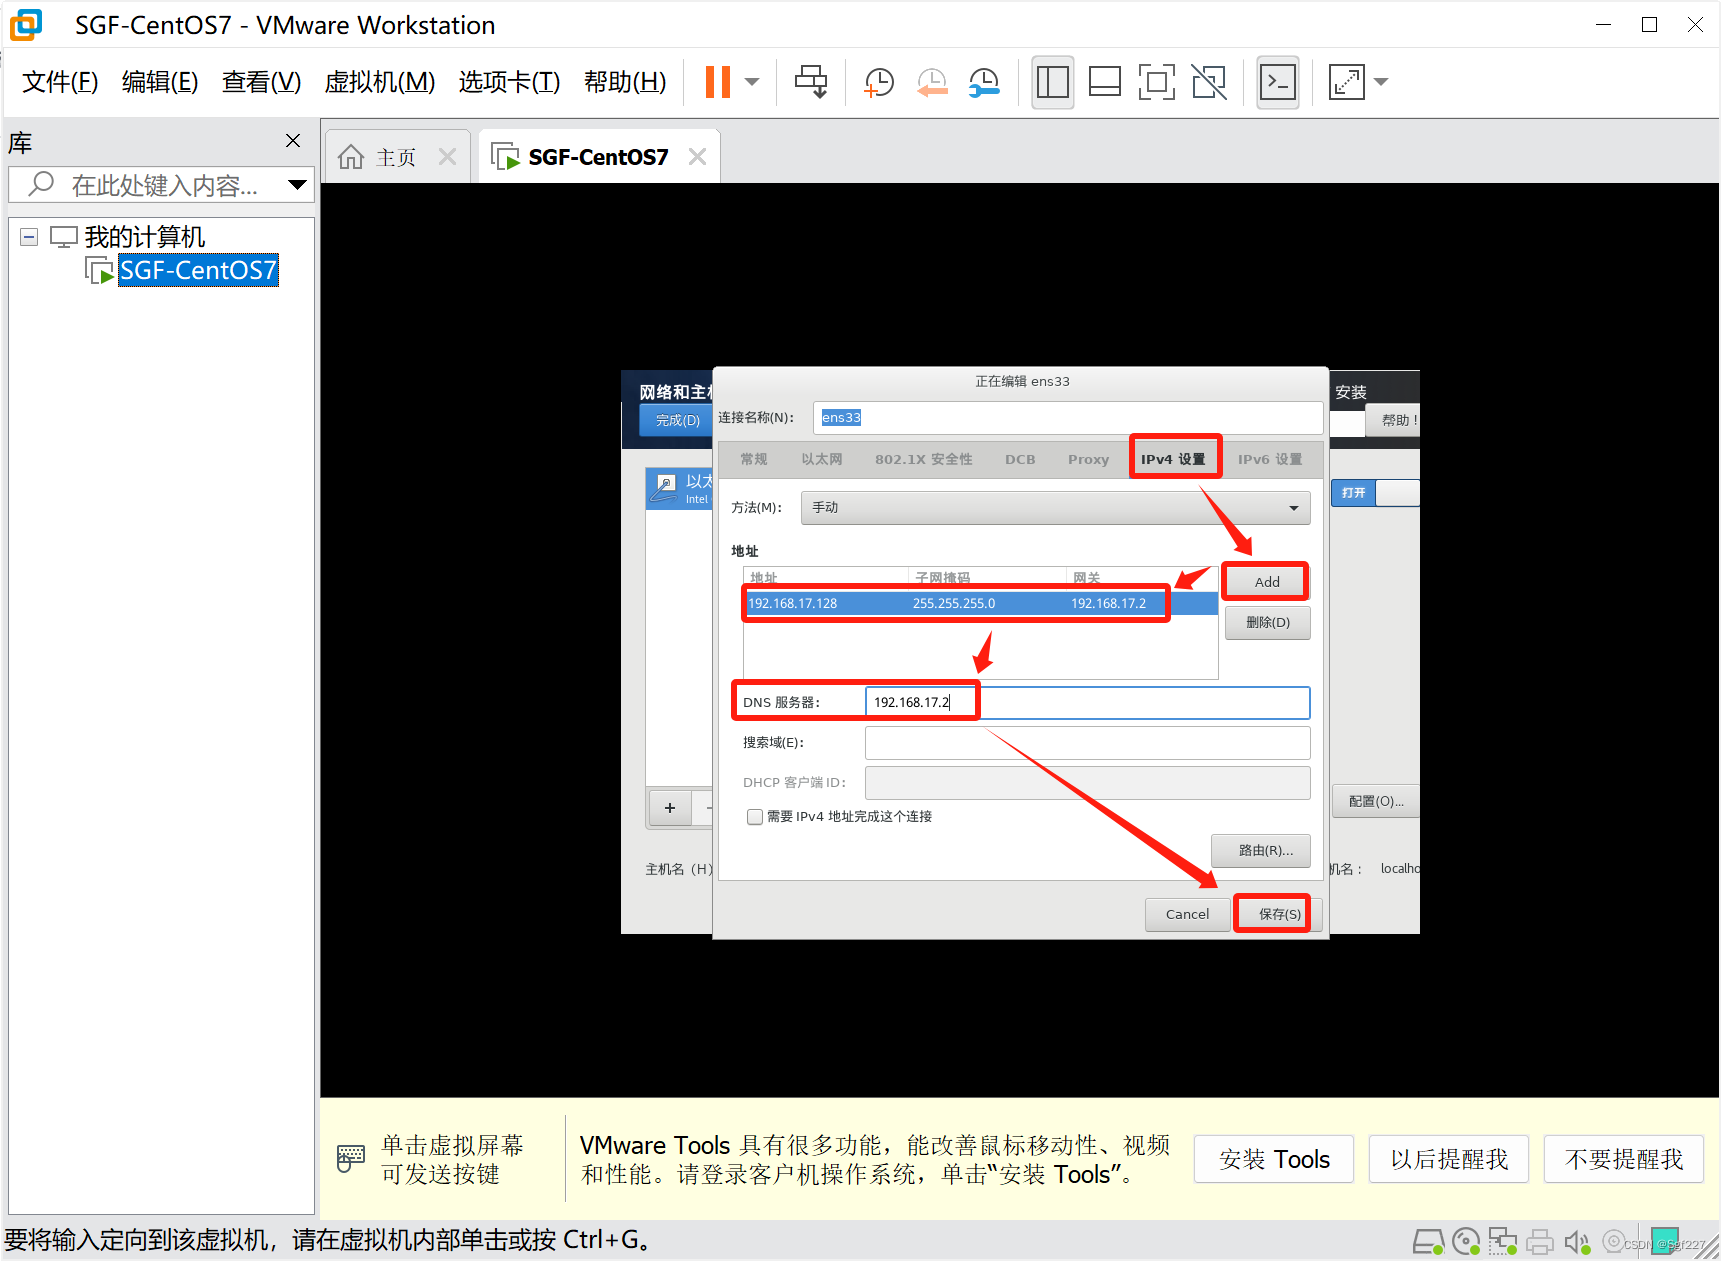The width and height of the screenshot is (1721, 1261).
Task: Revert to previous snapshot icon
Action: (931, 82)
